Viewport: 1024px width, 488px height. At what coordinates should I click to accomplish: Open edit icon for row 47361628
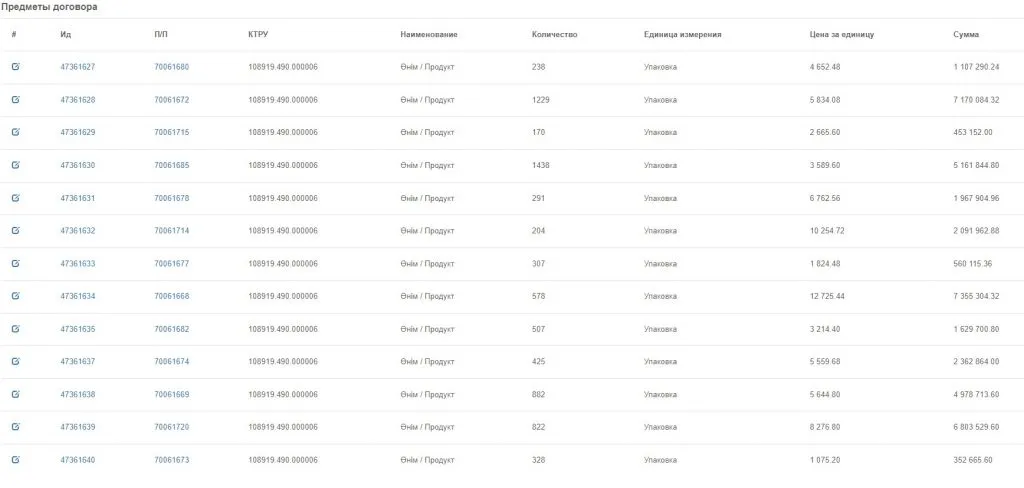tap(15, 100)
